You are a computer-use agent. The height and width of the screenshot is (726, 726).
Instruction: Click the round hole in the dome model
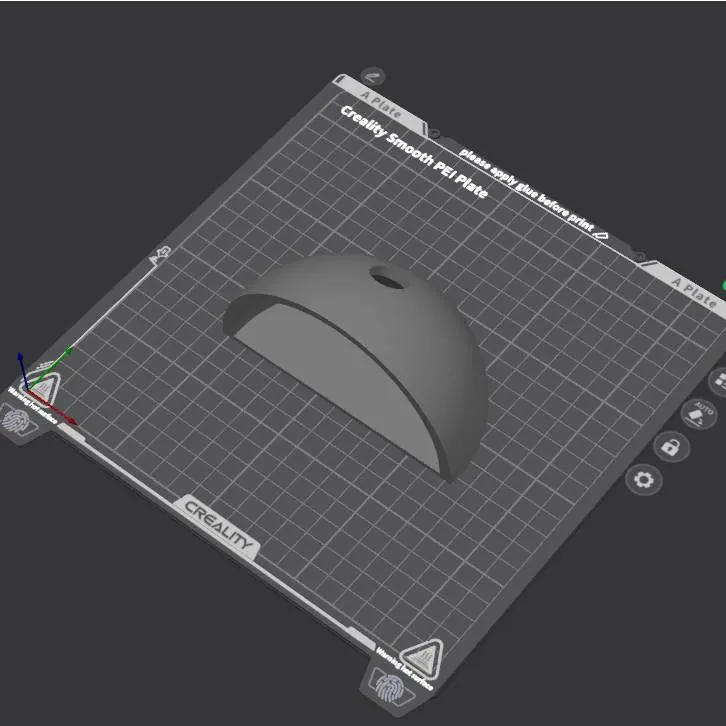(x=389, y=278)
